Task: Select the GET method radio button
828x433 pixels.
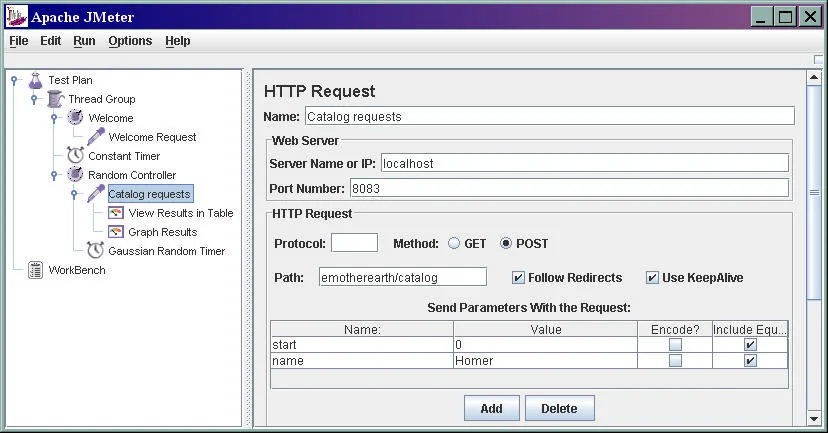Action: 454,243
